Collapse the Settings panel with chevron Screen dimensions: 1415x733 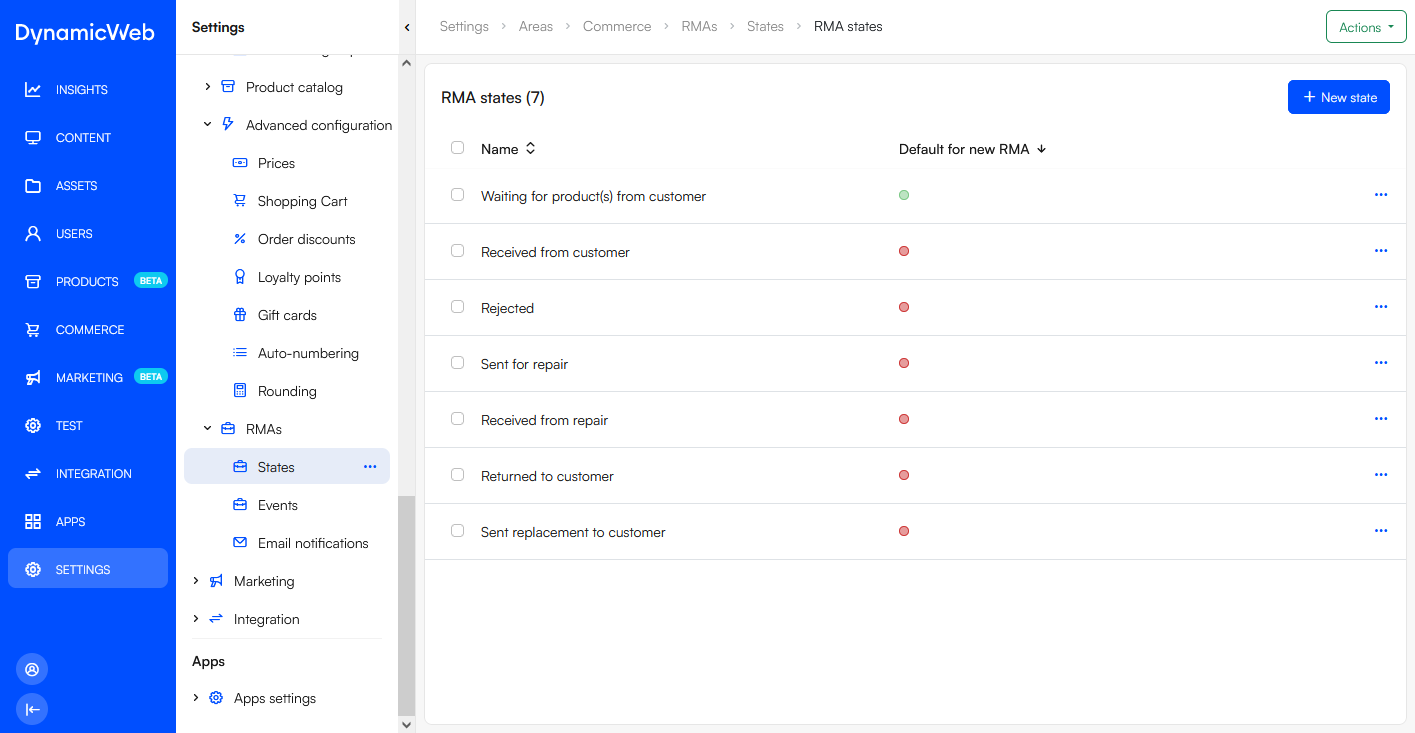pos(407,27)
